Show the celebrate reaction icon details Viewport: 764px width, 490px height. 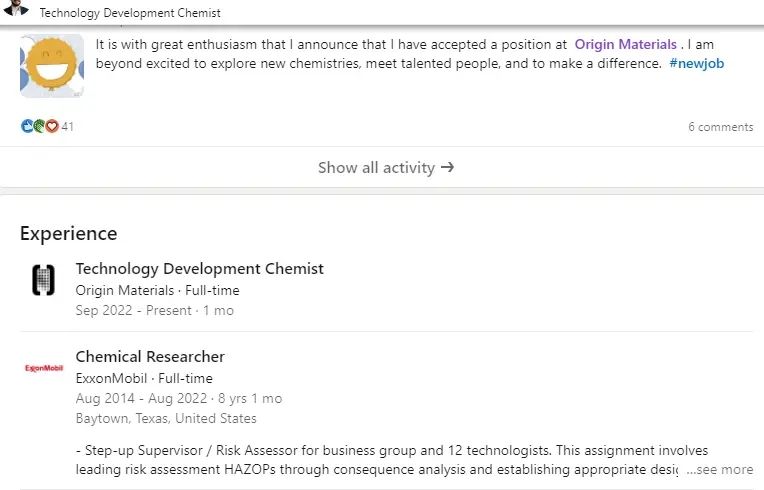[39, 127]
